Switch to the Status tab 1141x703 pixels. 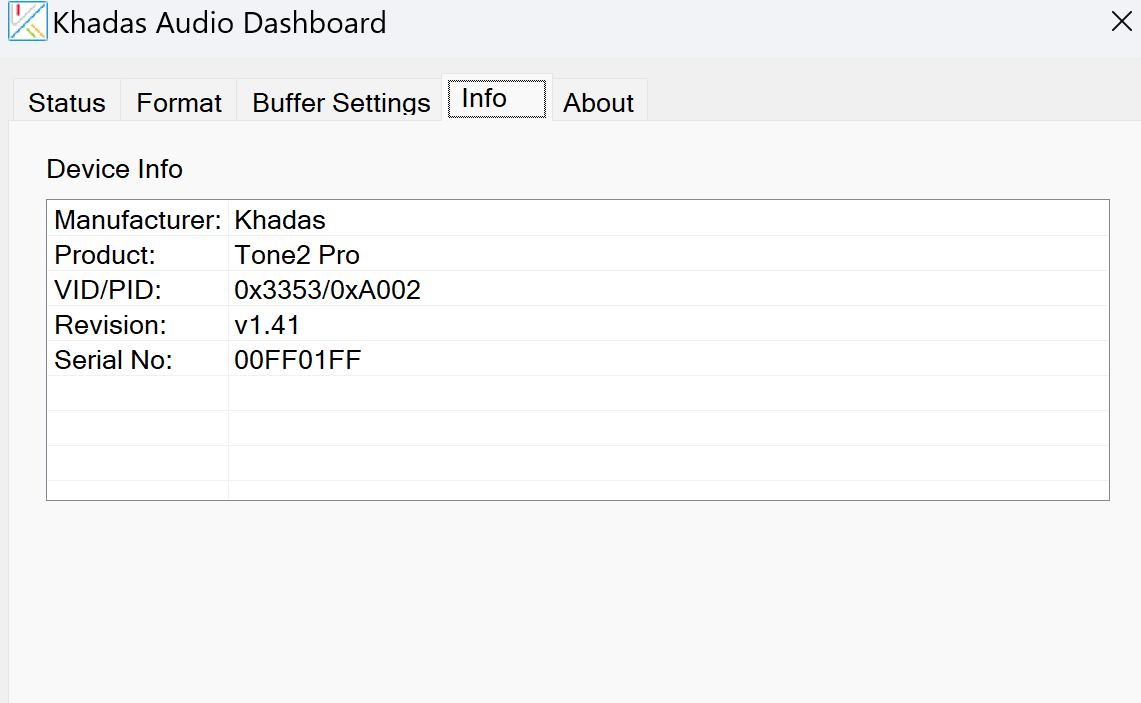pos(67,103)
